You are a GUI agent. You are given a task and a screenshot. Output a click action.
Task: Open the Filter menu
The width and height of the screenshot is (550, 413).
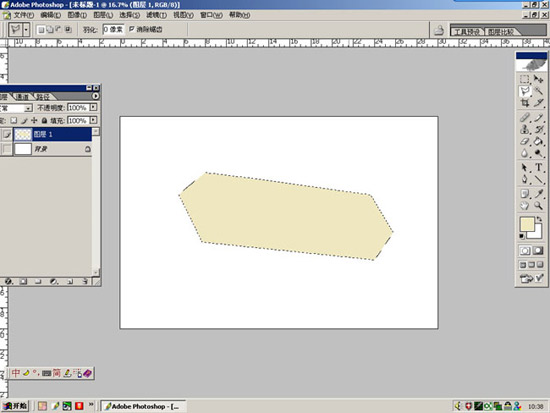156,15
